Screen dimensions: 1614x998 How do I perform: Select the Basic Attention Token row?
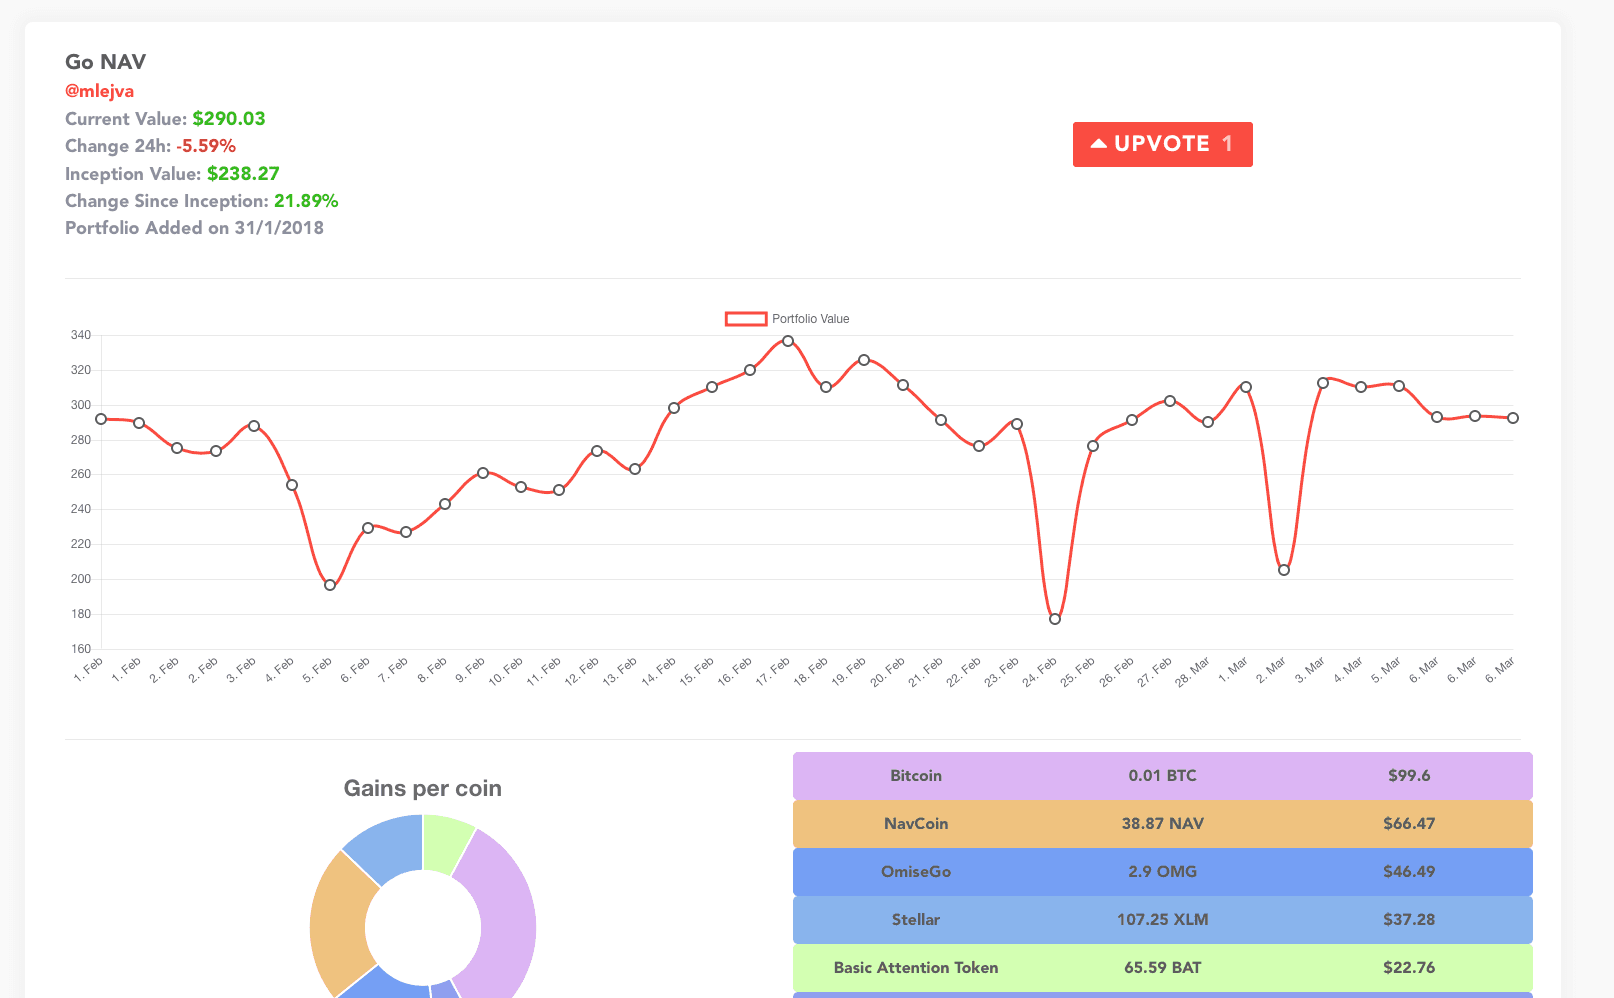pos(1162,968)
